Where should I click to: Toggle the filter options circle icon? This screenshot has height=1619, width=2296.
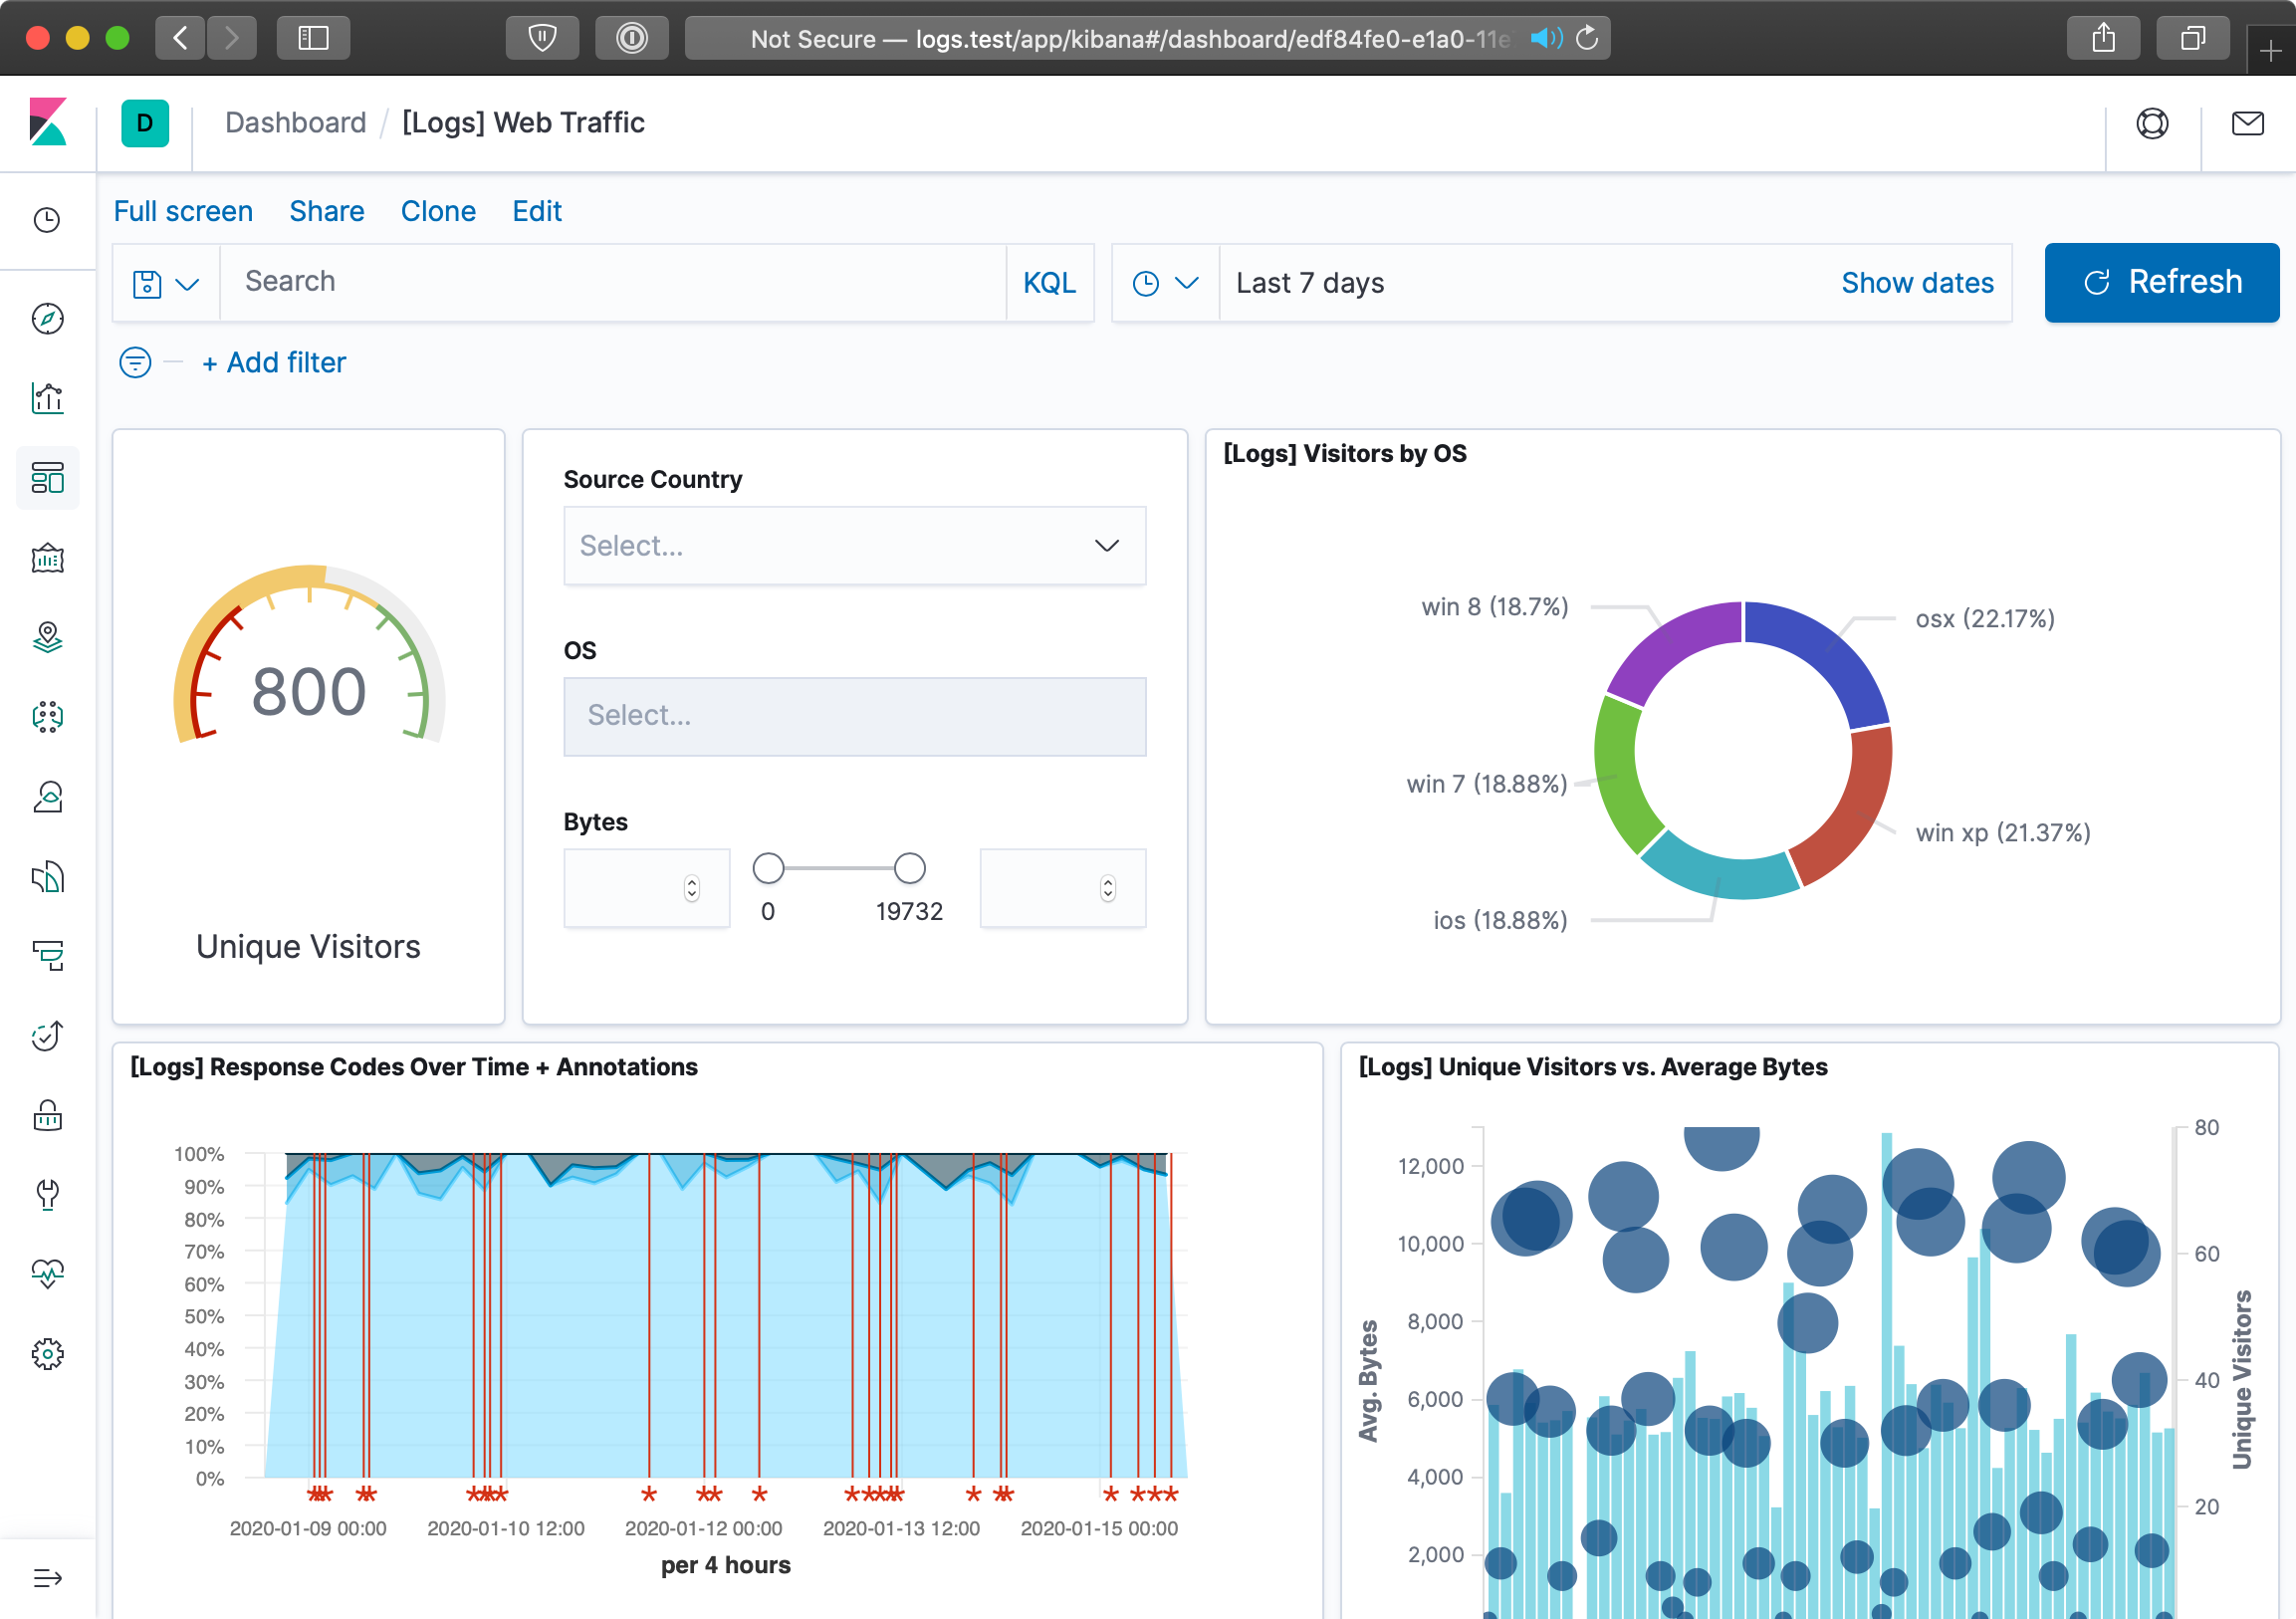pyautogui.click(x=135, y=362)
